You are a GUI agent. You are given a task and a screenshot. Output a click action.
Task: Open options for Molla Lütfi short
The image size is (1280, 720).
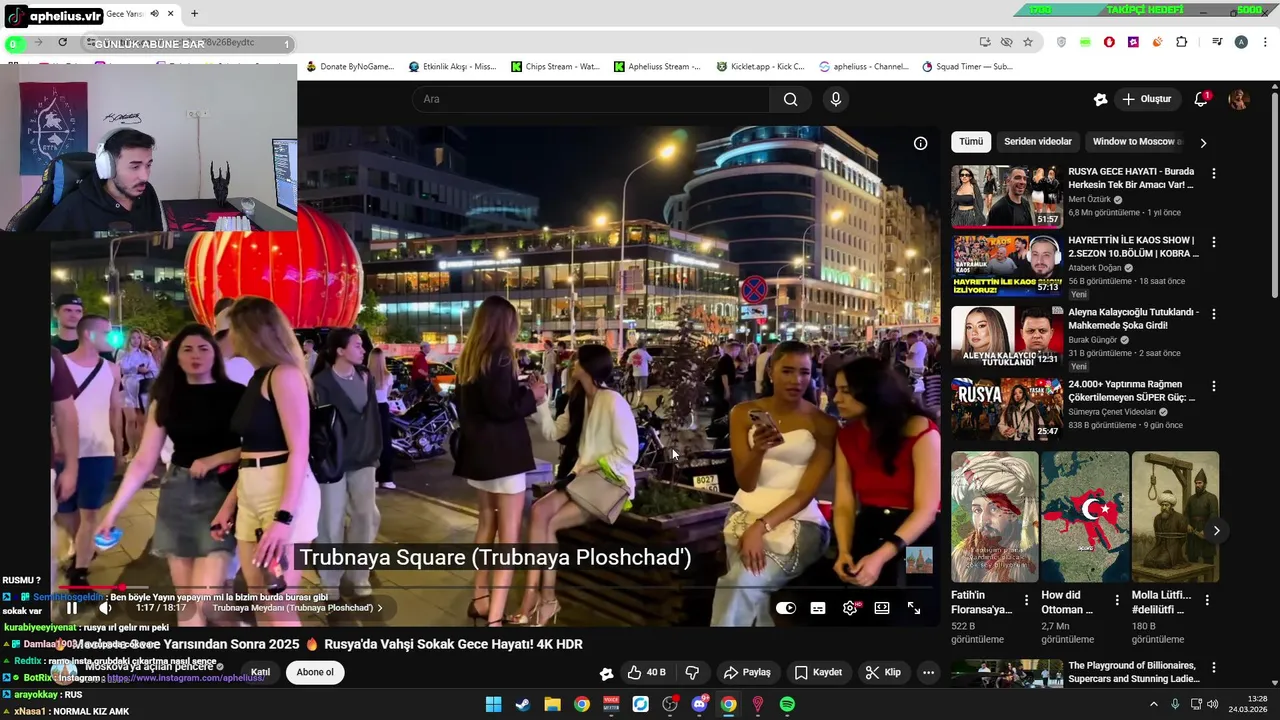1207,600
